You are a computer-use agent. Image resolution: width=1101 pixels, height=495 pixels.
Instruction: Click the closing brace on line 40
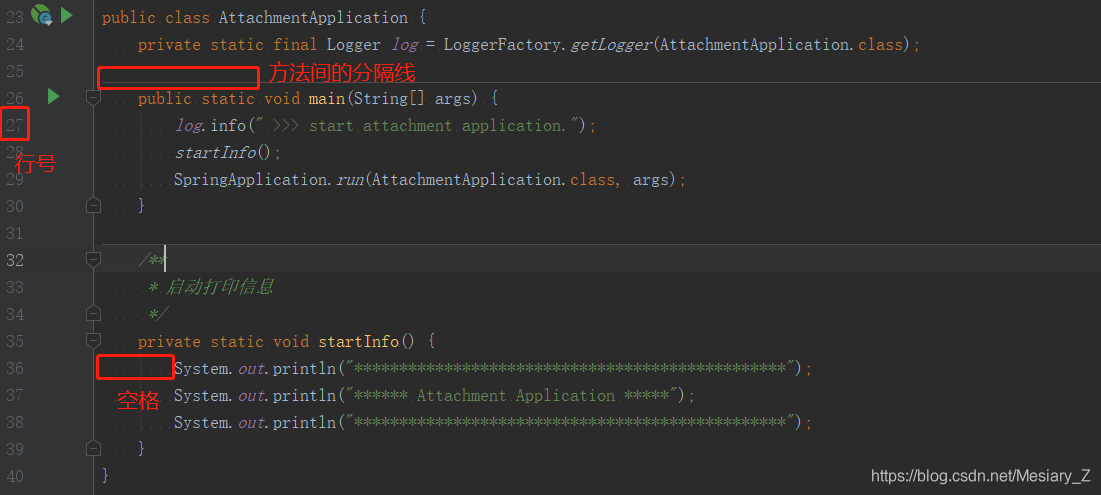click(106, 476)
